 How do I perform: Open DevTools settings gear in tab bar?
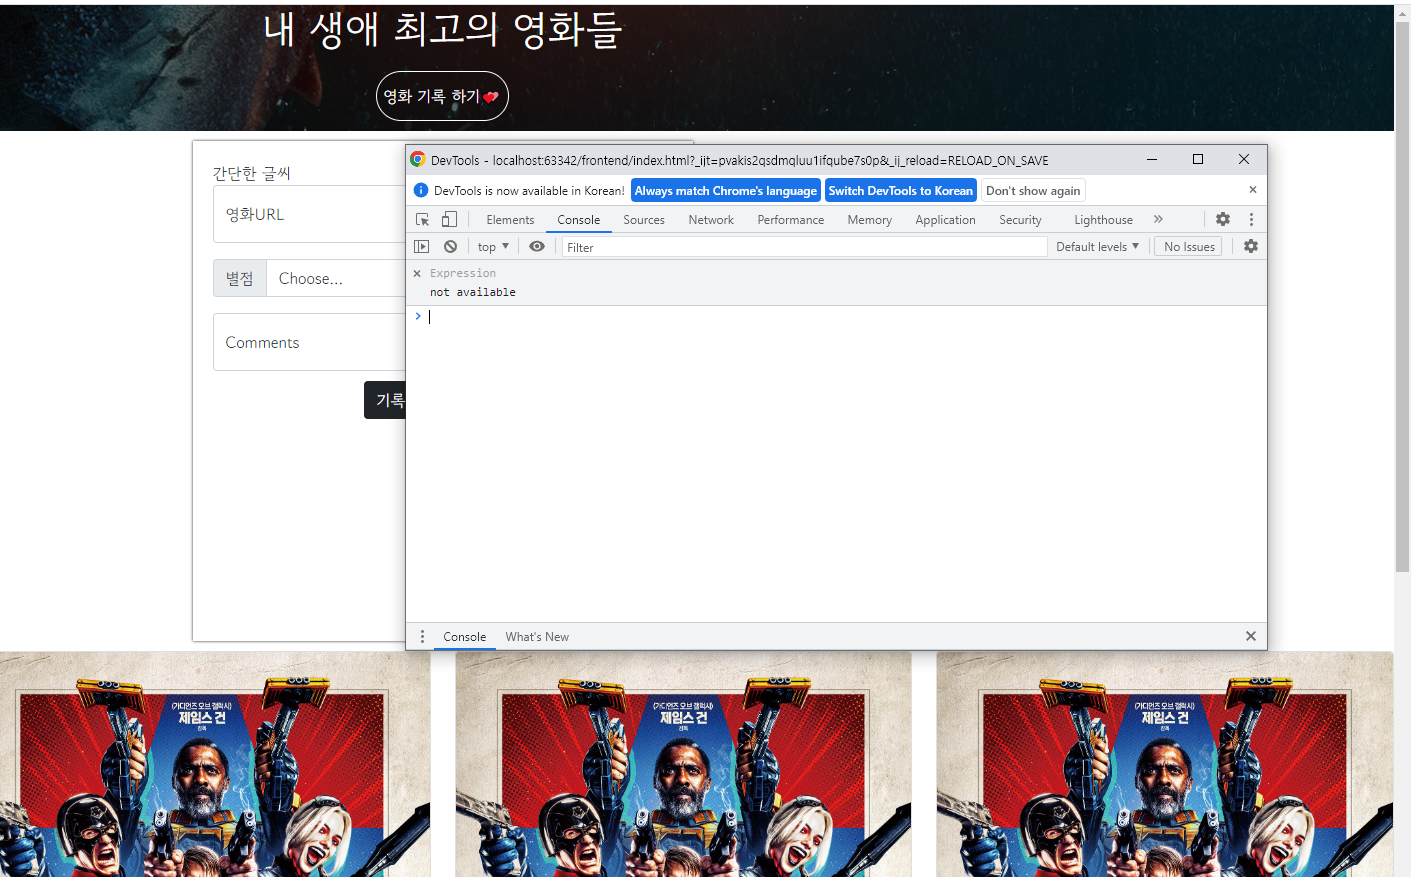[x=1223, y=219]
